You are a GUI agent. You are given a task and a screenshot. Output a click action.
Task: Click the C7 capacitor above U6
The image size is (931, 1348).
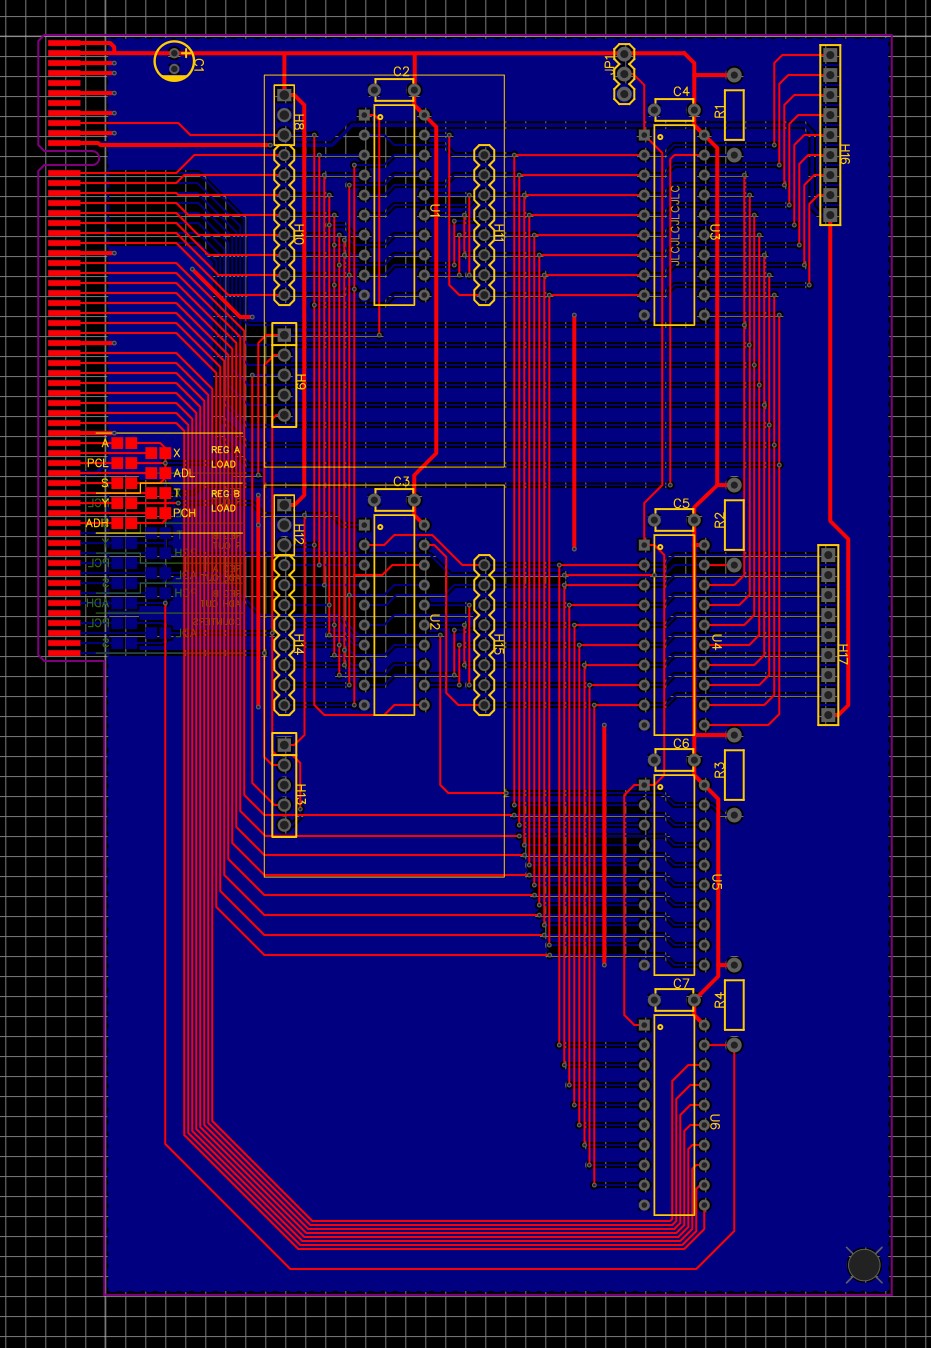675,999
